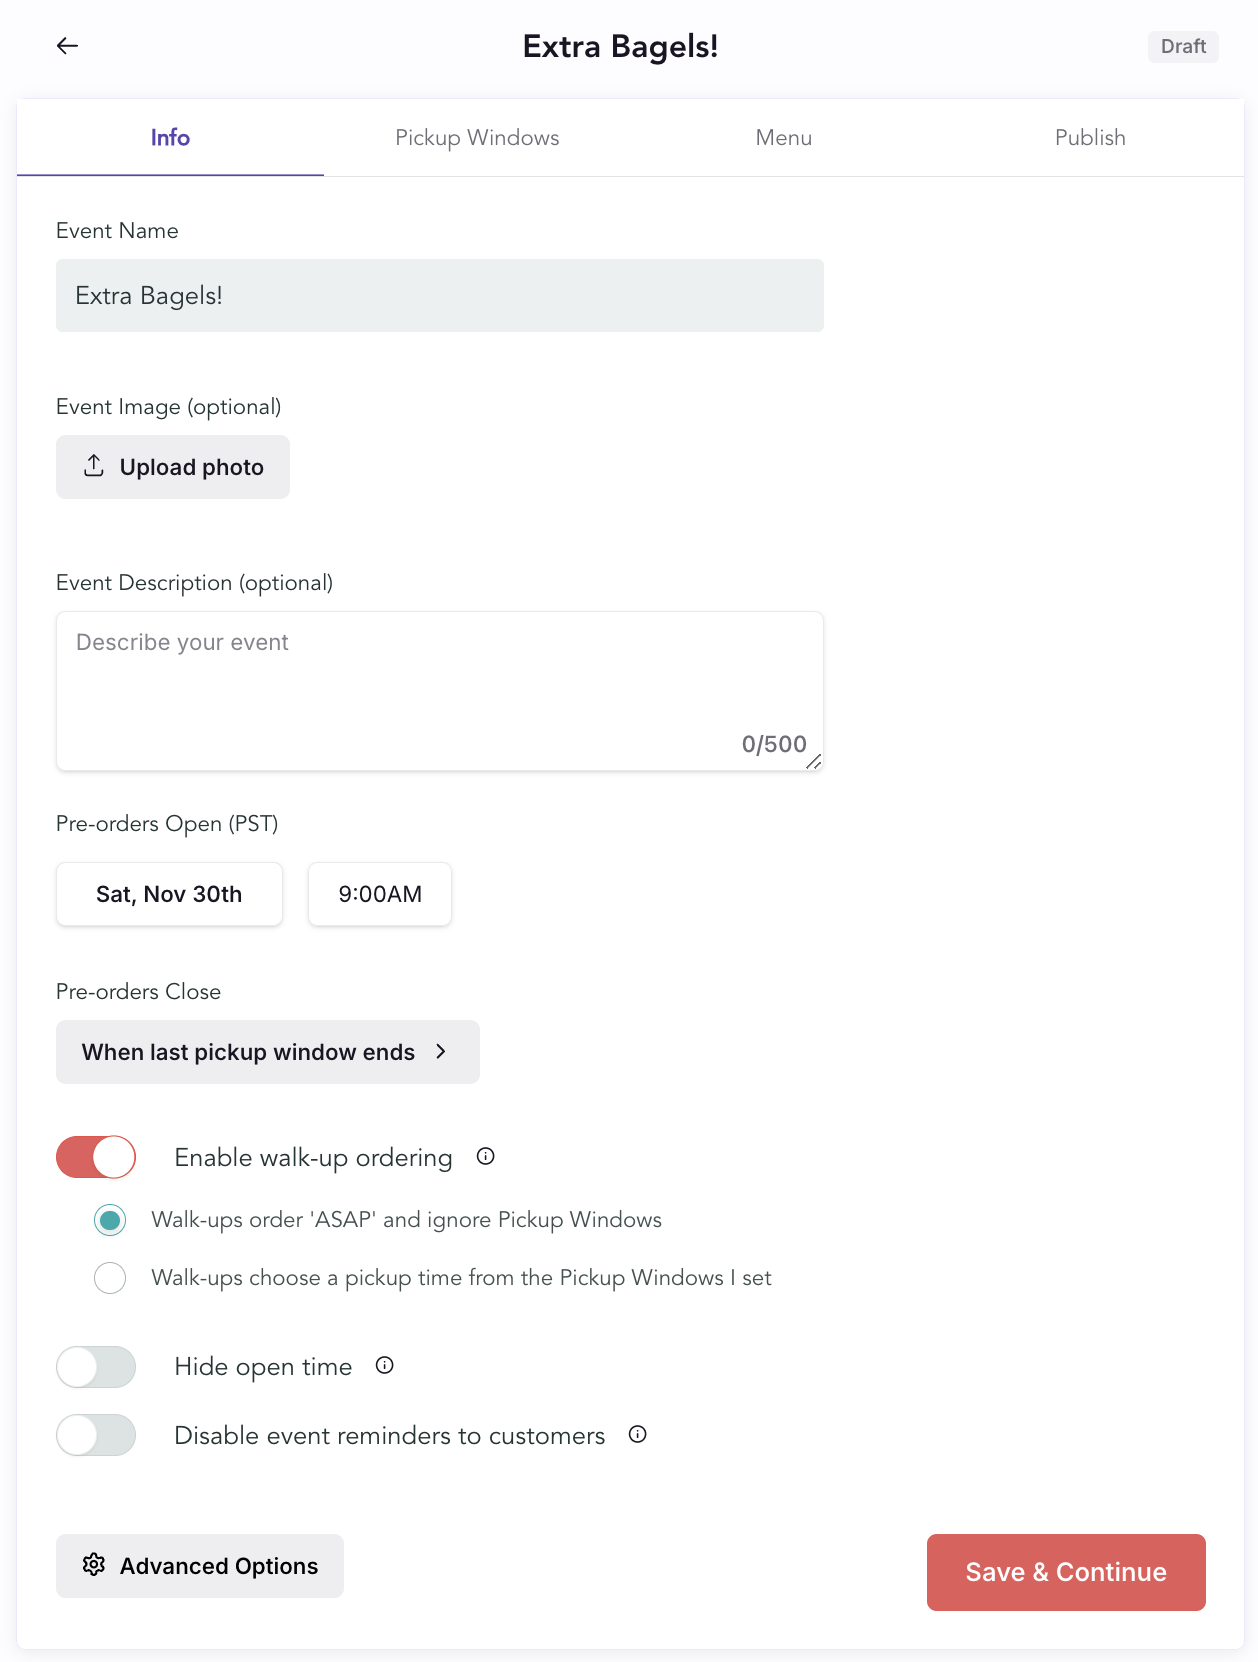Viewport: 1258px width, 1662px height.
Task: Open the 9:00AM time picker
Action: tap(380, 894)
